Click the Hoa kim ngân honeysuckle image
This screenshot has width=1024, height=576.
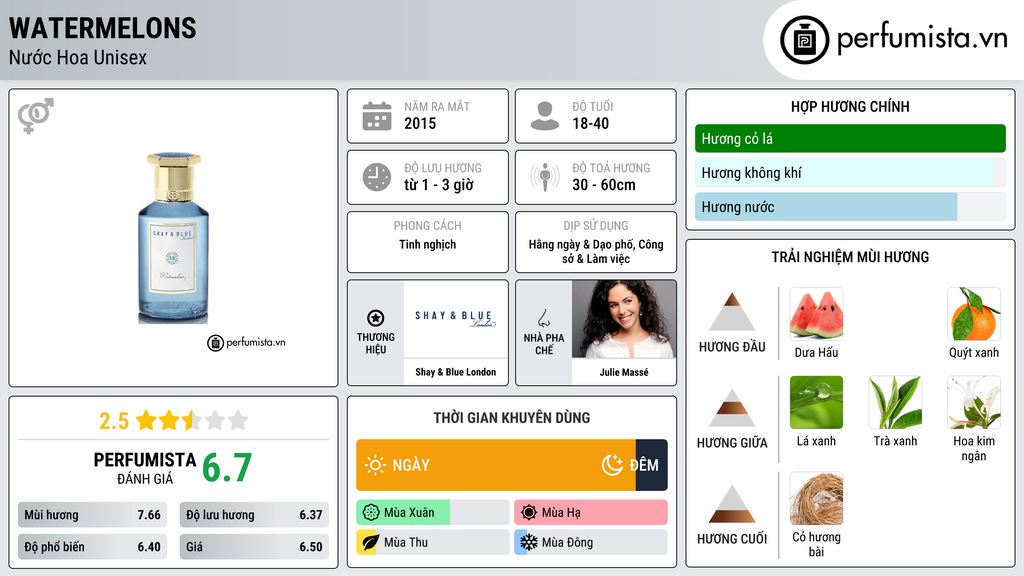(x=974, y=402)
